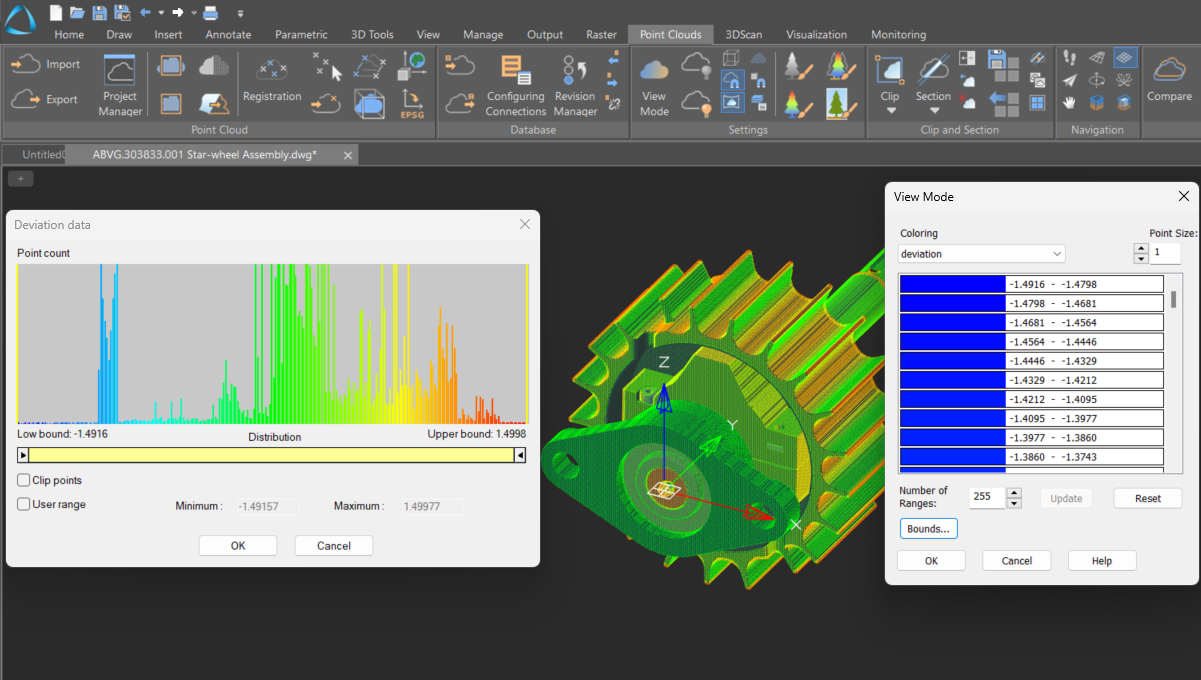Screen dimensions: 1201x680
Task: Click the EPSG coordinate system icon
Action: [x=412, y=102]
